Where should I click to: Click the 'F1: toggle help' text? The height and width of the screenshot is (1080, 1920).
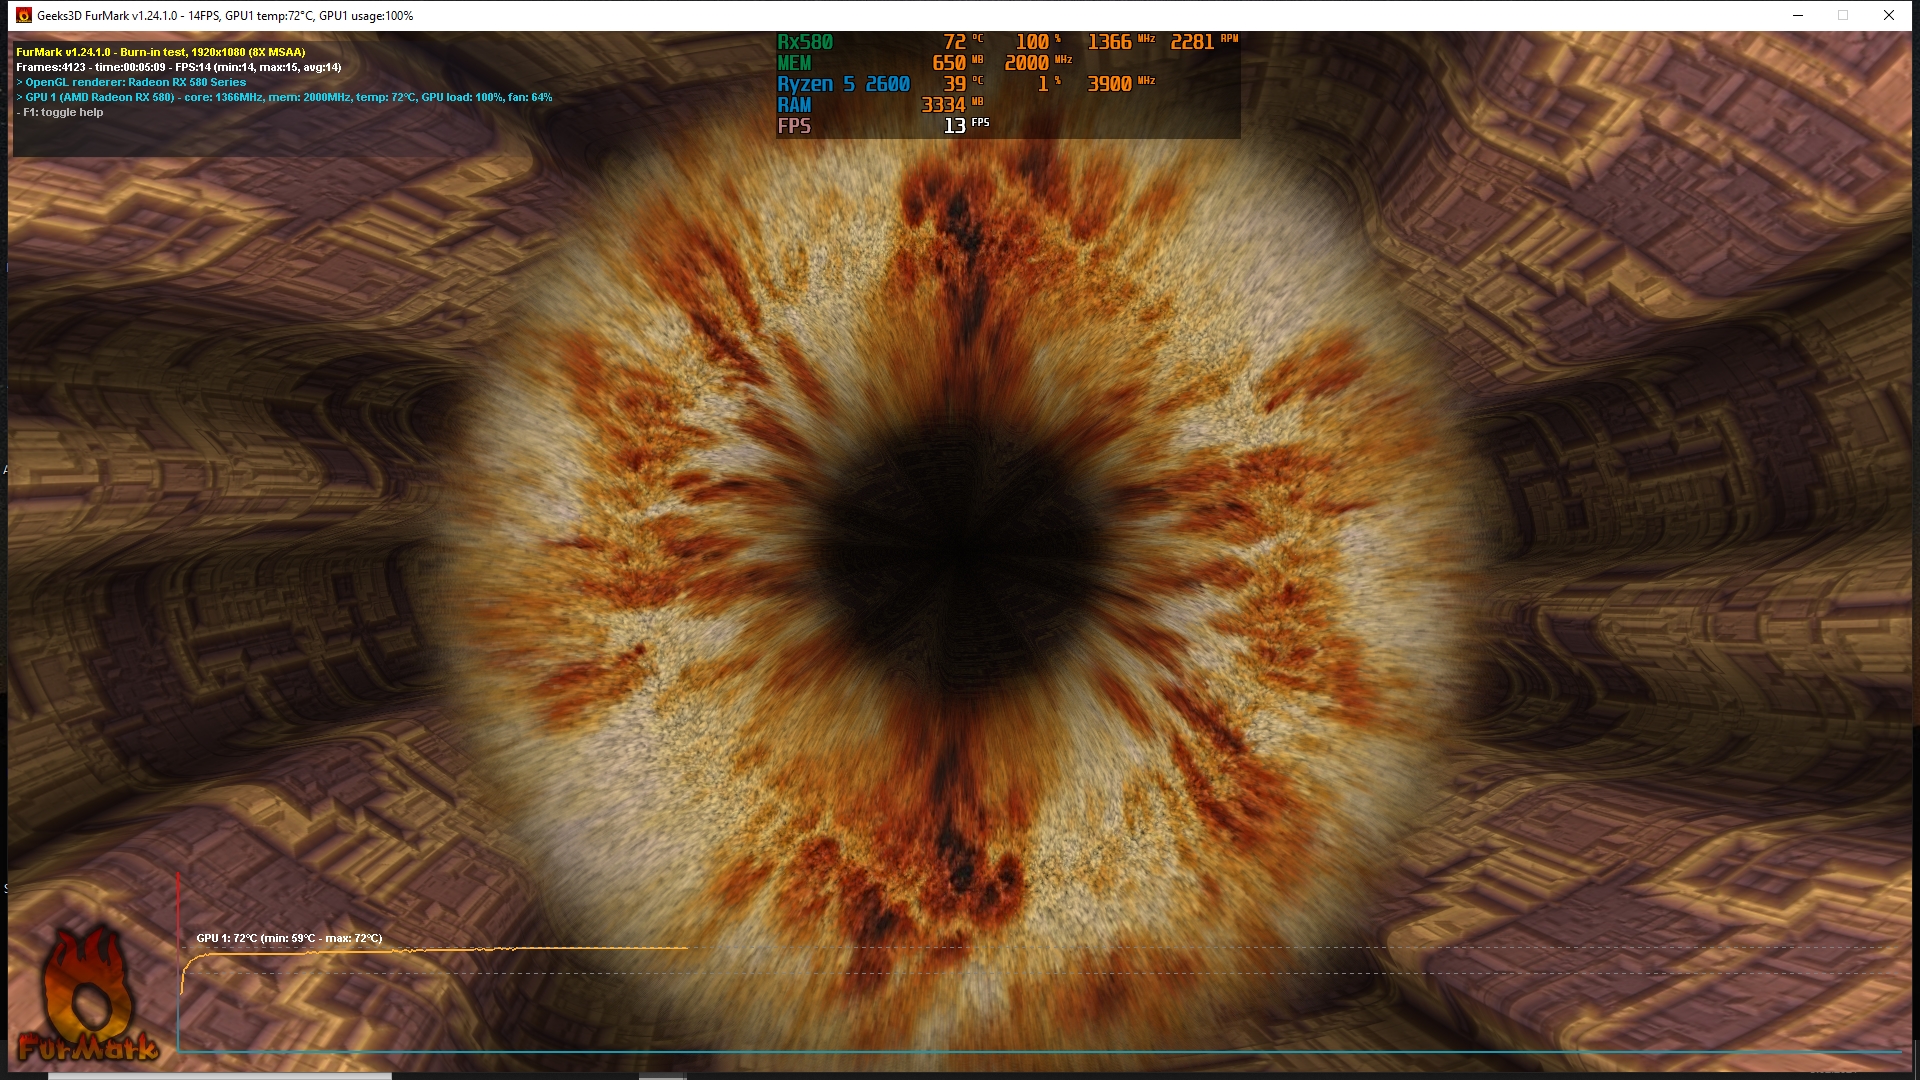coord(61,112)
